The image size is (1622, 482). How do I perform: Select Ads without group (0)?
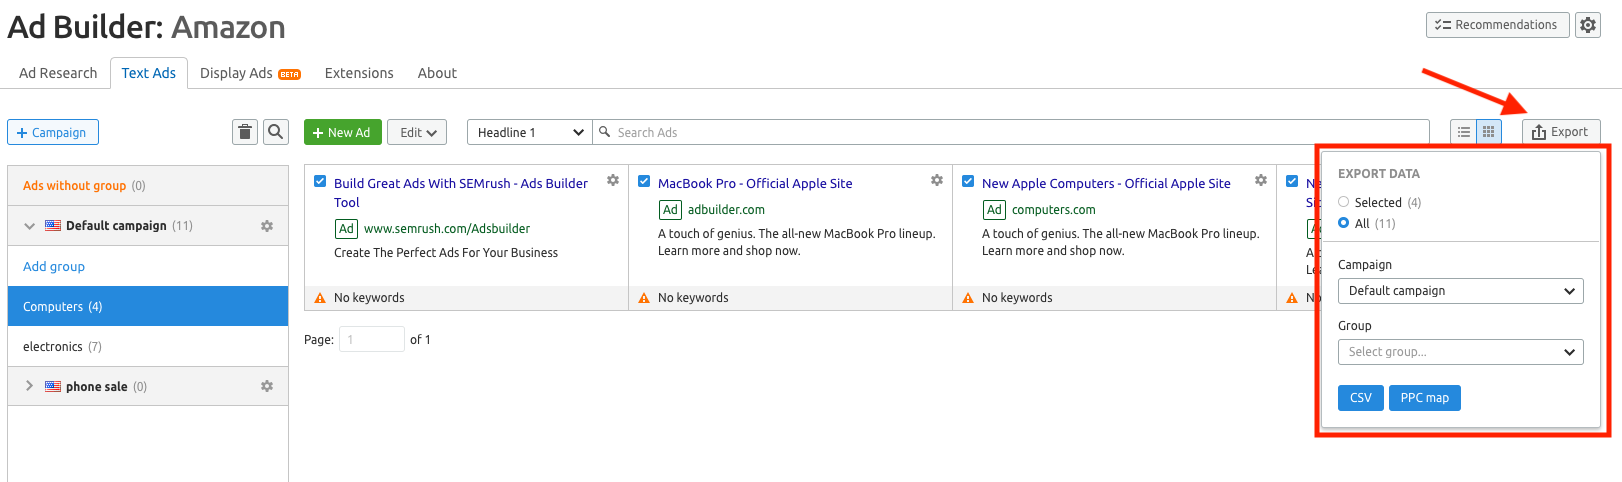(148, 185)
